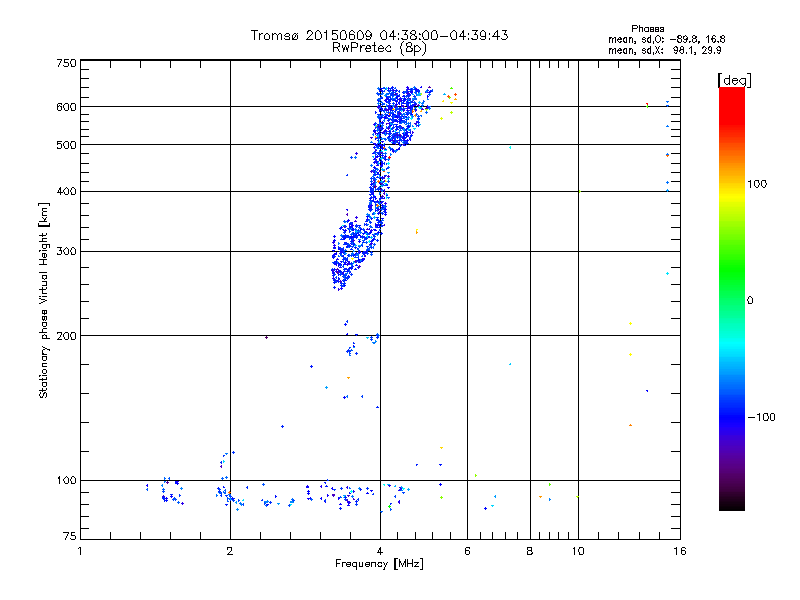Click the x-axis tick label '8'
The height and width of the screenshot is (600, 800).
[530, 551]
